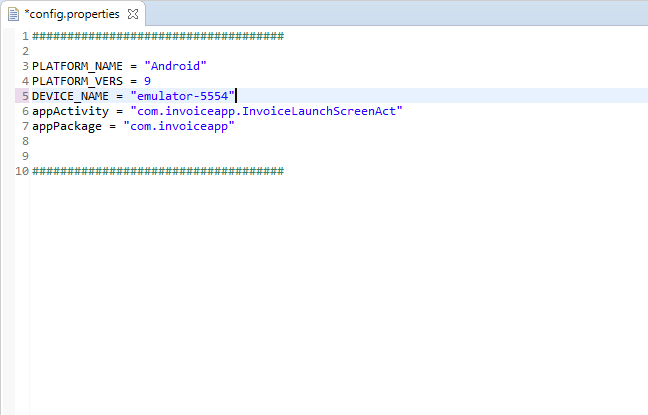Click the "com.invoiceapp.InvoiceLaunchScreenAct" value
This screenshot has width=648, height=415.
point(266,111)
